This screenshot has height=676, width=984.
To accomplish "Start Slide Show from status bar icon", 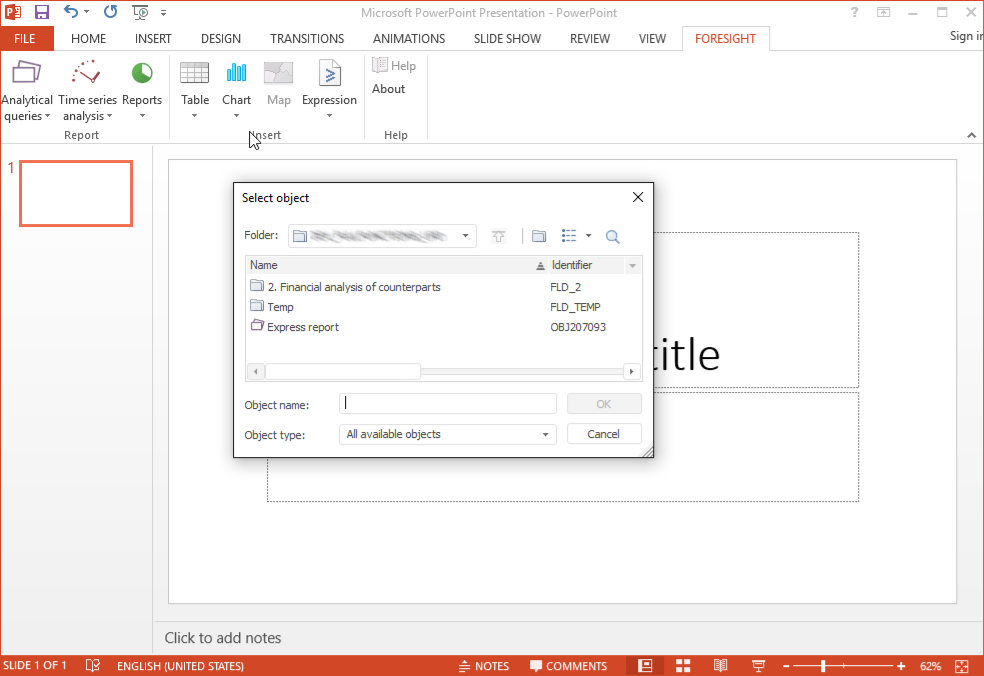I will (x=758, y=666).
